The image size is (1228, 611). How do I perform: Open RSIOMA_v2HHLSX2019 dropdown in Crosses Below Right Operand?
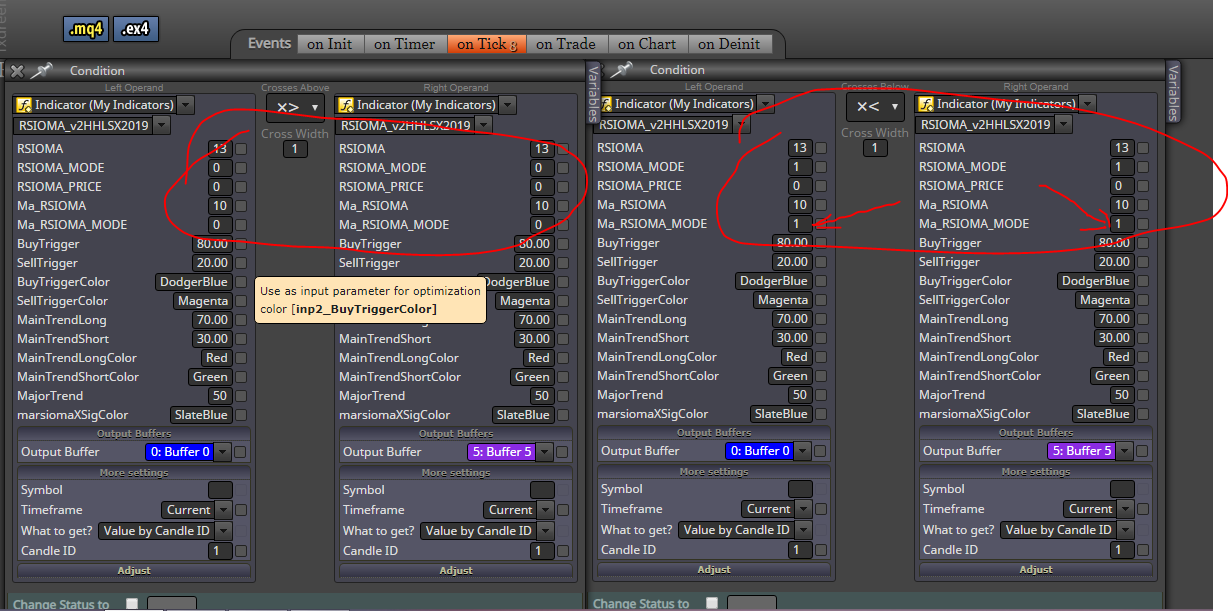tap(1064, 125)
